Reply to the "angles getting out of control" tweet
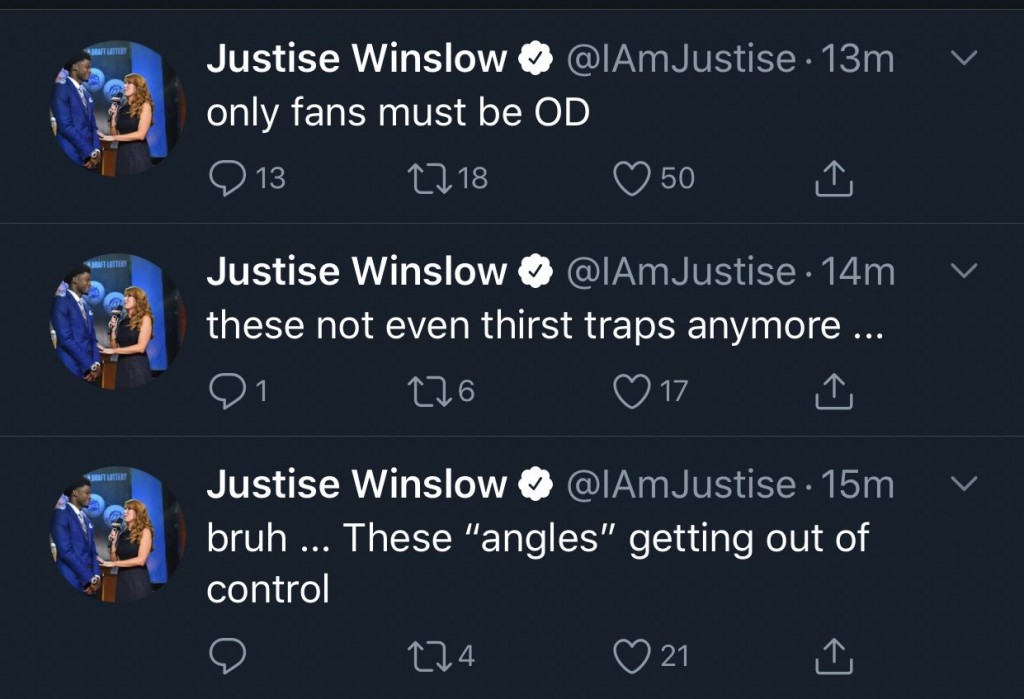This screenshot has height=699, width=1024. click(227, 656)
